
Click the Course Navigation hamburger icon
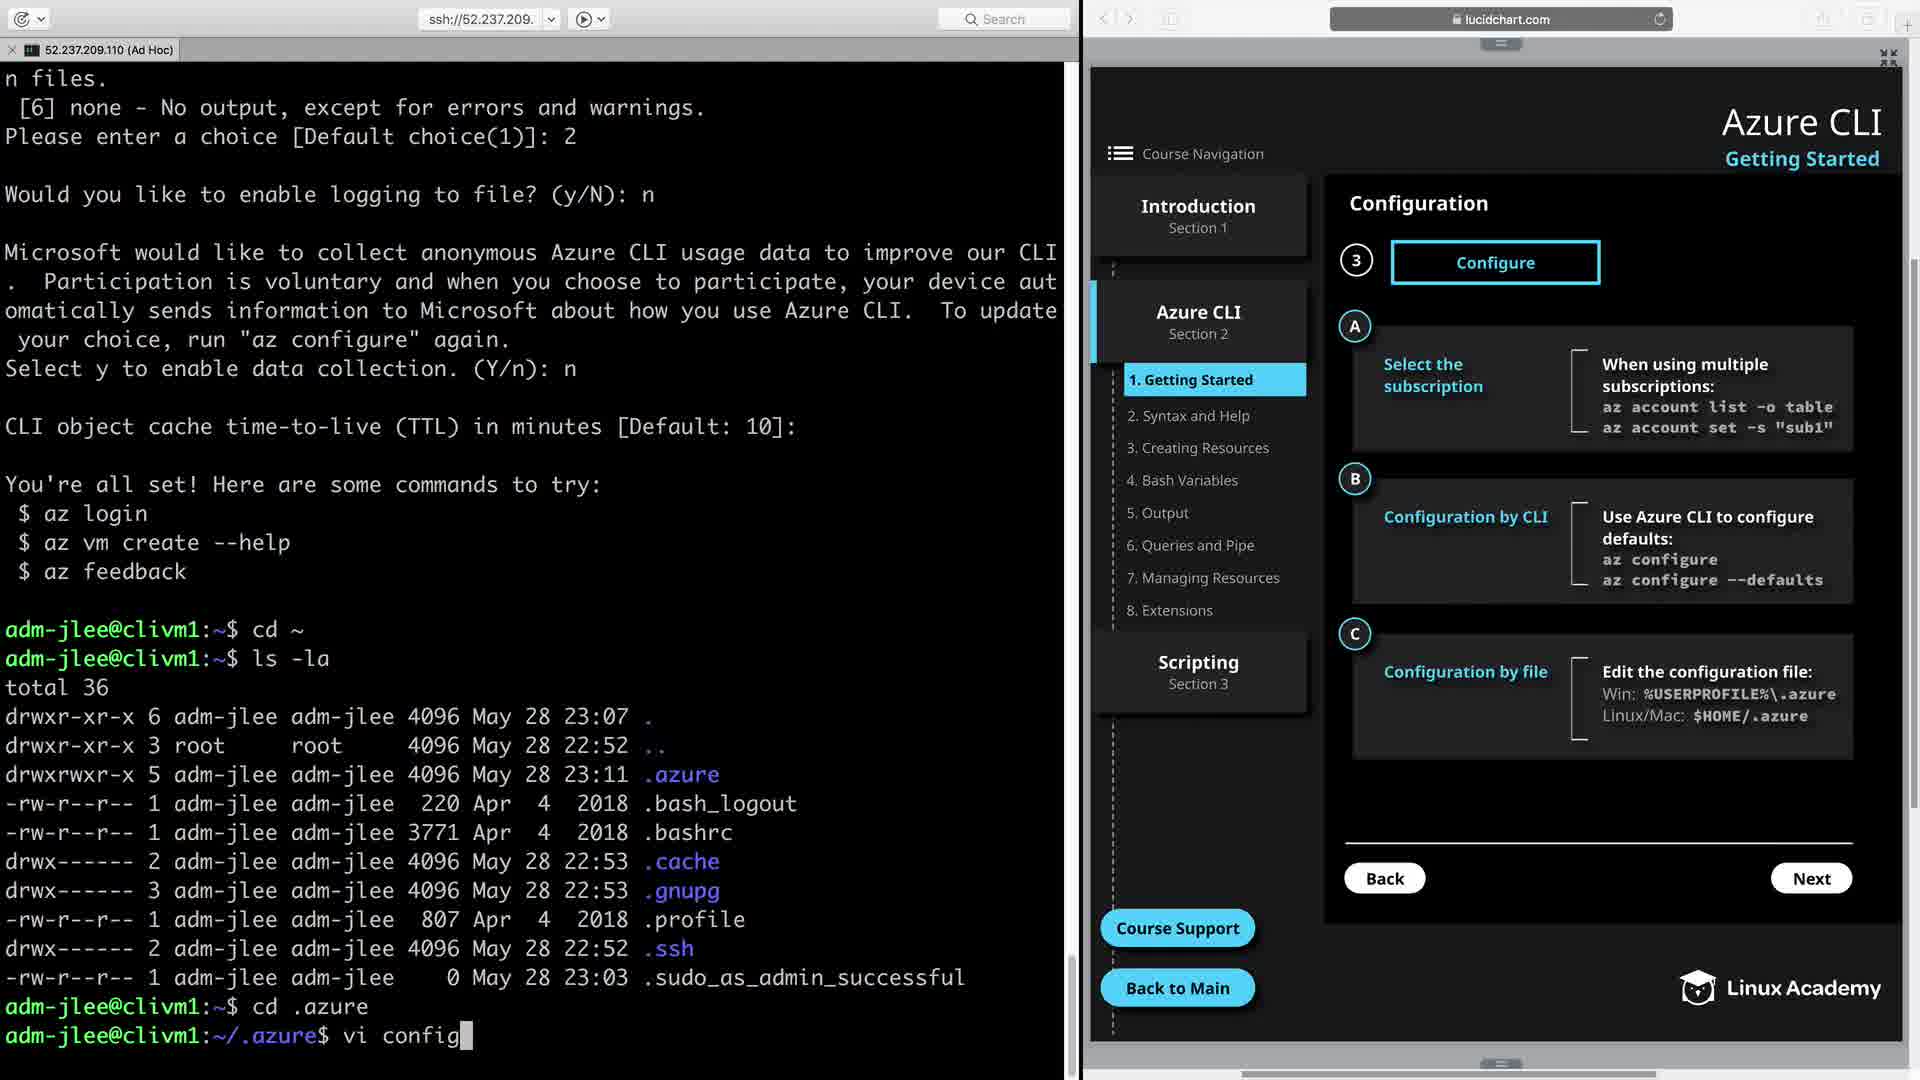(1120, 153)
